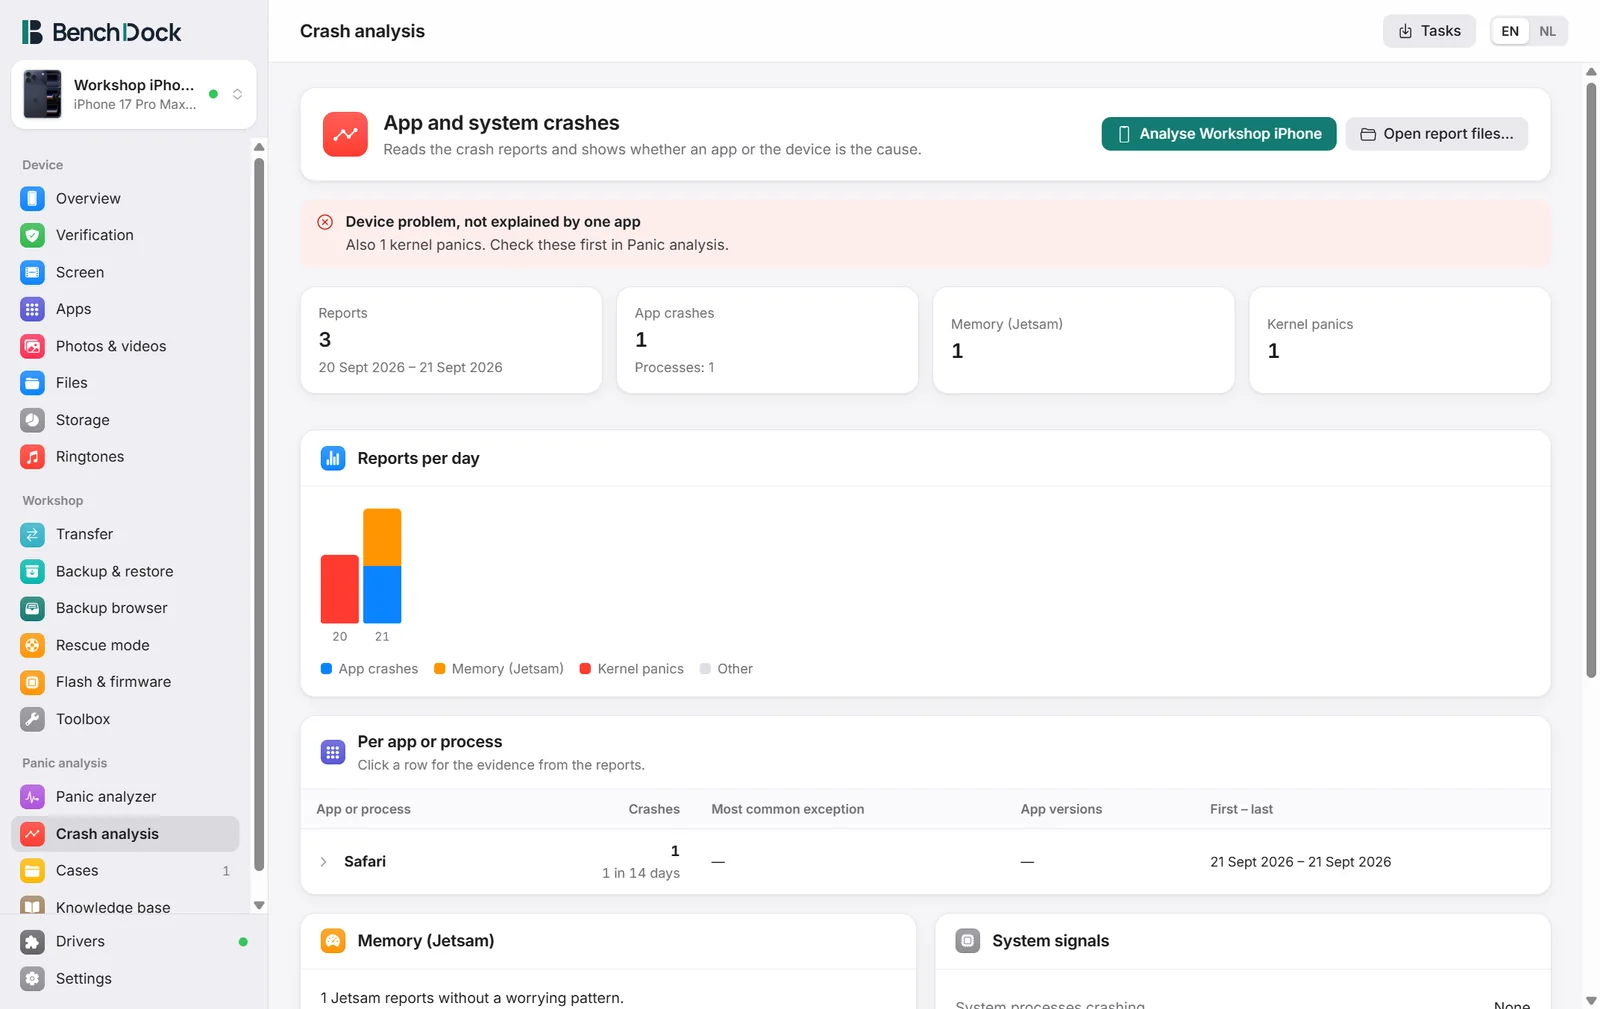Click the Panic analyzer pulse icon
The width and height of the screenshot is (1600, 1009).
pos(33,797)
